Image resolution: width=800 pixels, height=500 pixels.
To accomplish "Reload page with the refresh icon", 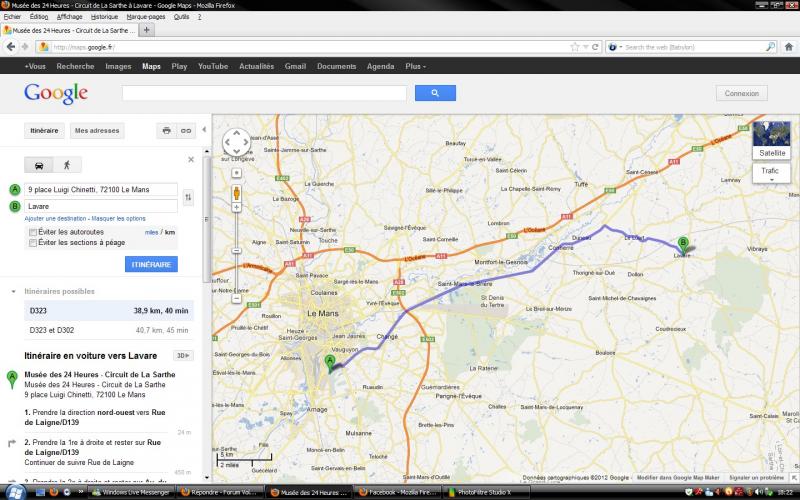I will pos(595,47).
